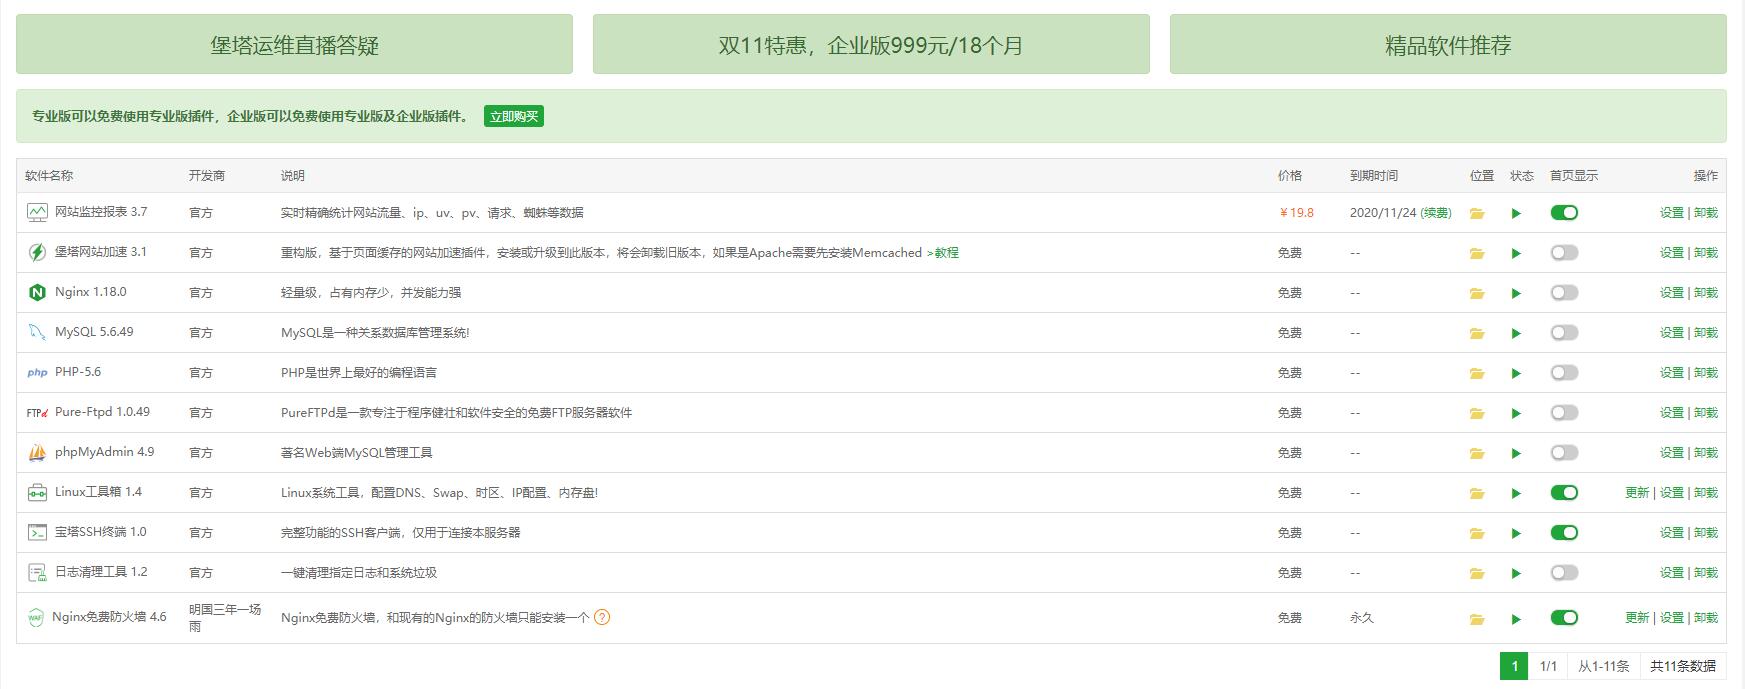Click status play icon for 日志清理工具
The height and width of the screenshot is (689, 1745).
[1516, 573]
